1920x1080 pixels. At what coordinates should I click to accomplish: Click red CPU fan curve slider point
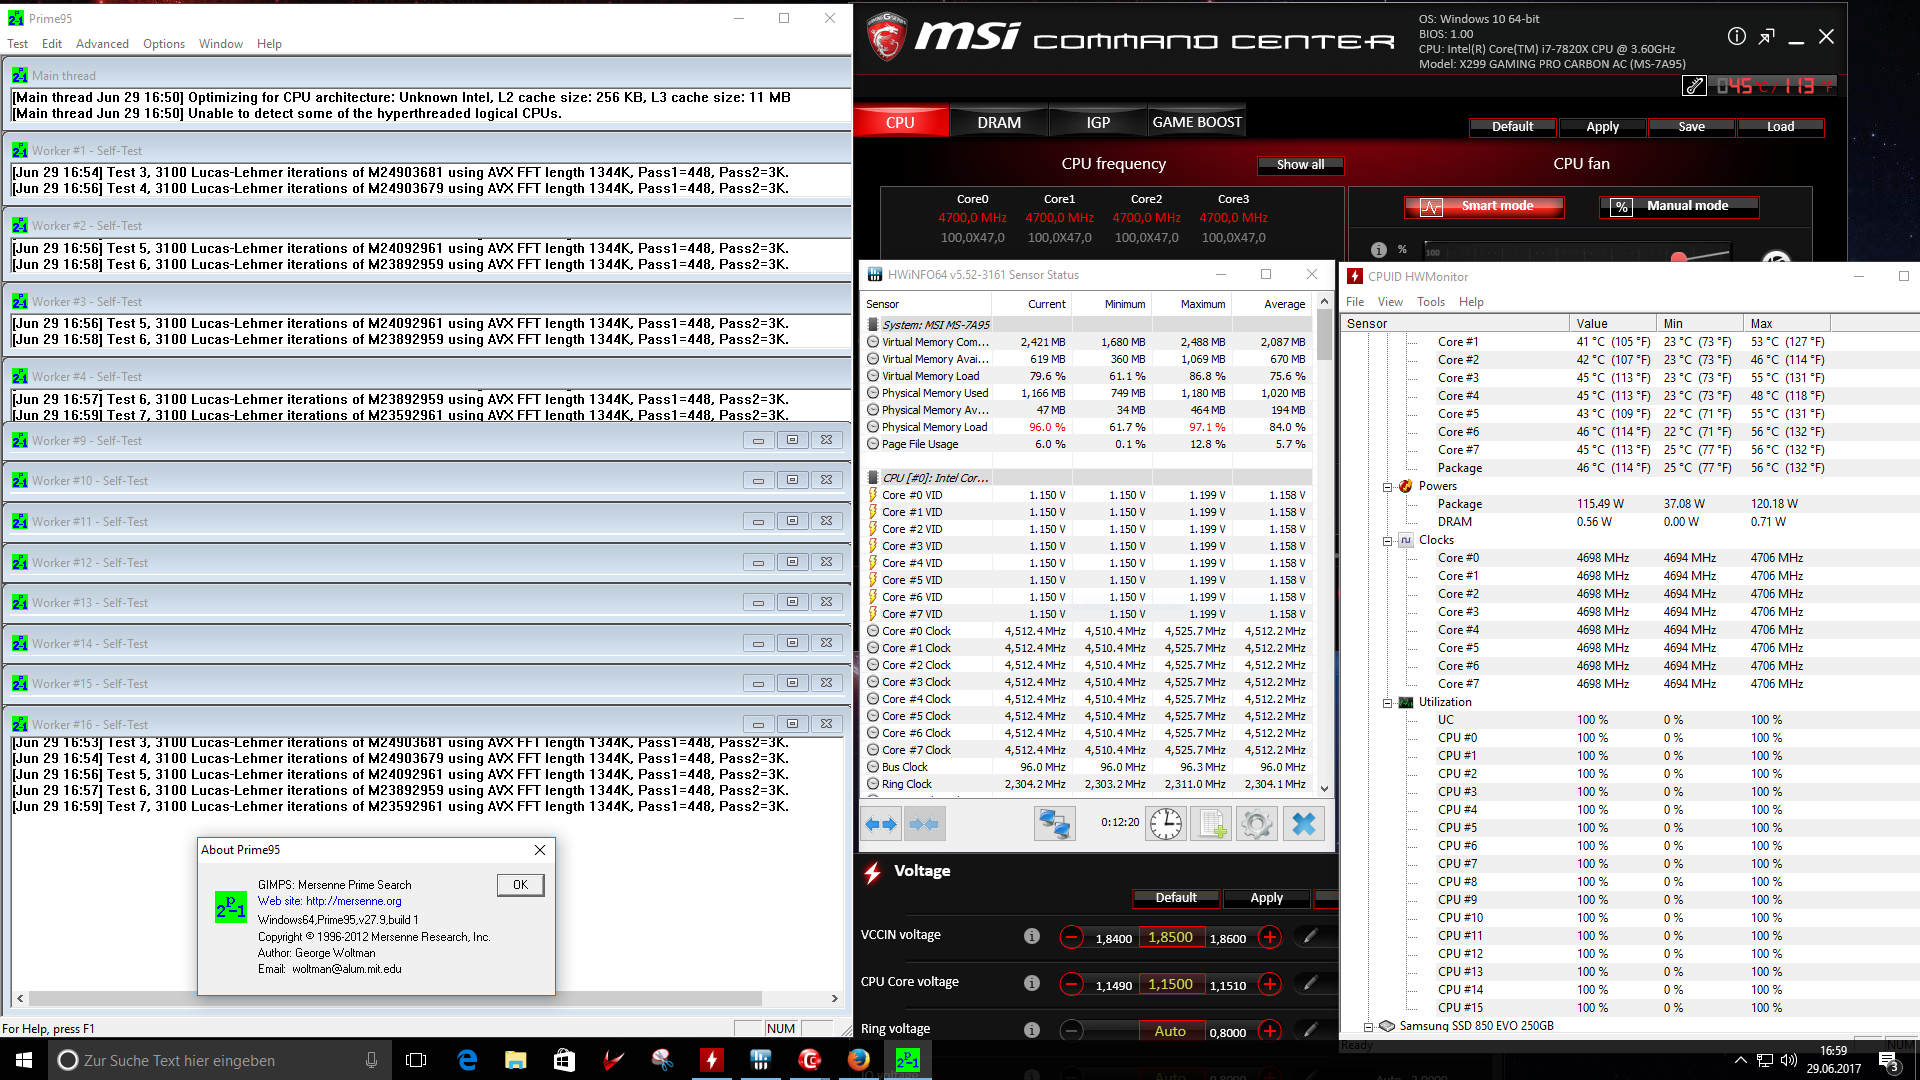[1679, 257]
